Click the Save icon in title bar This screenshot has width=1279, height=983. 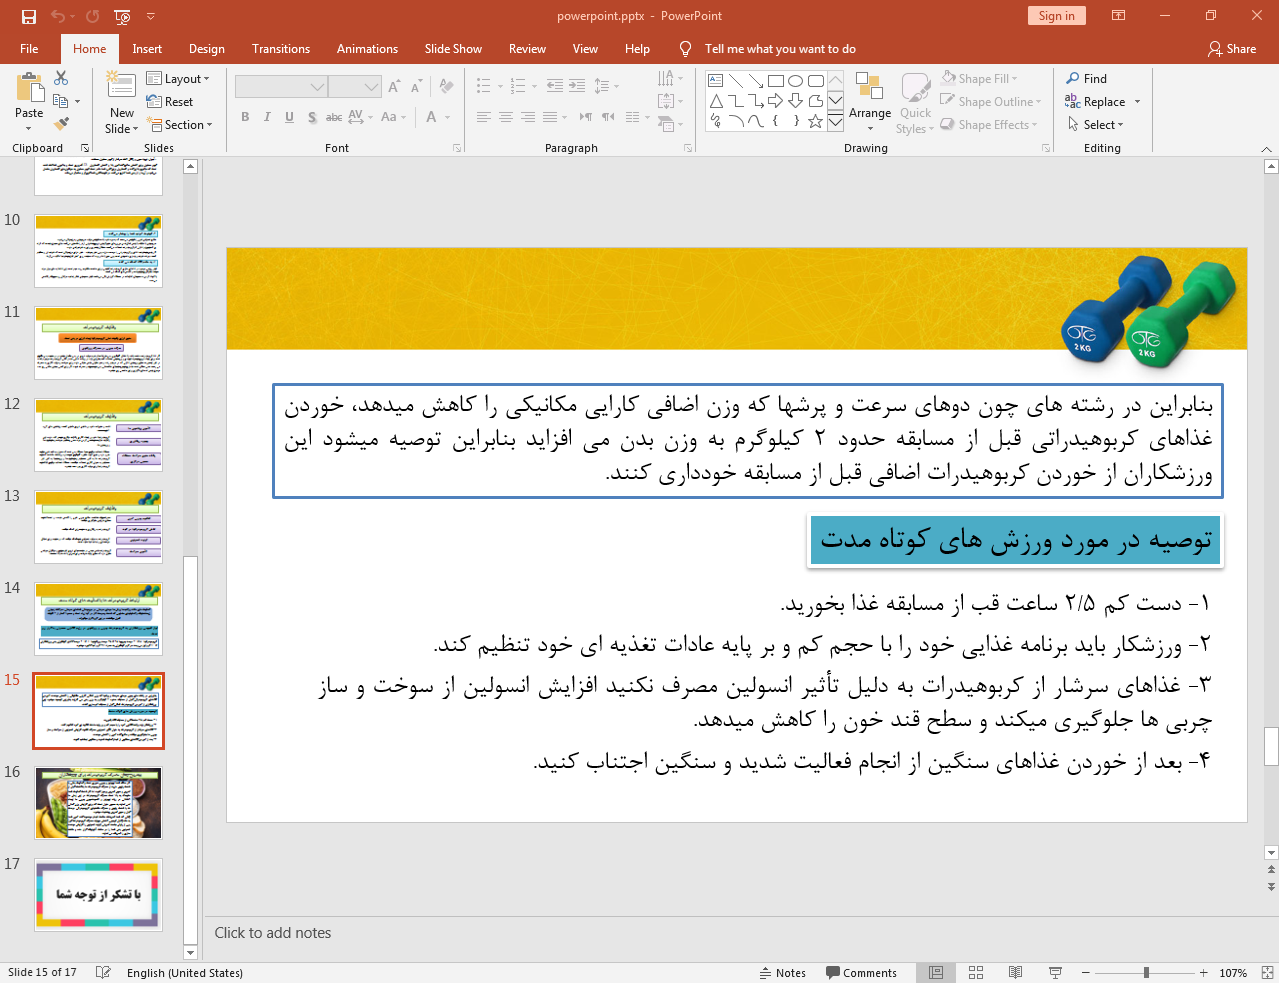click(x=28, y=16)
